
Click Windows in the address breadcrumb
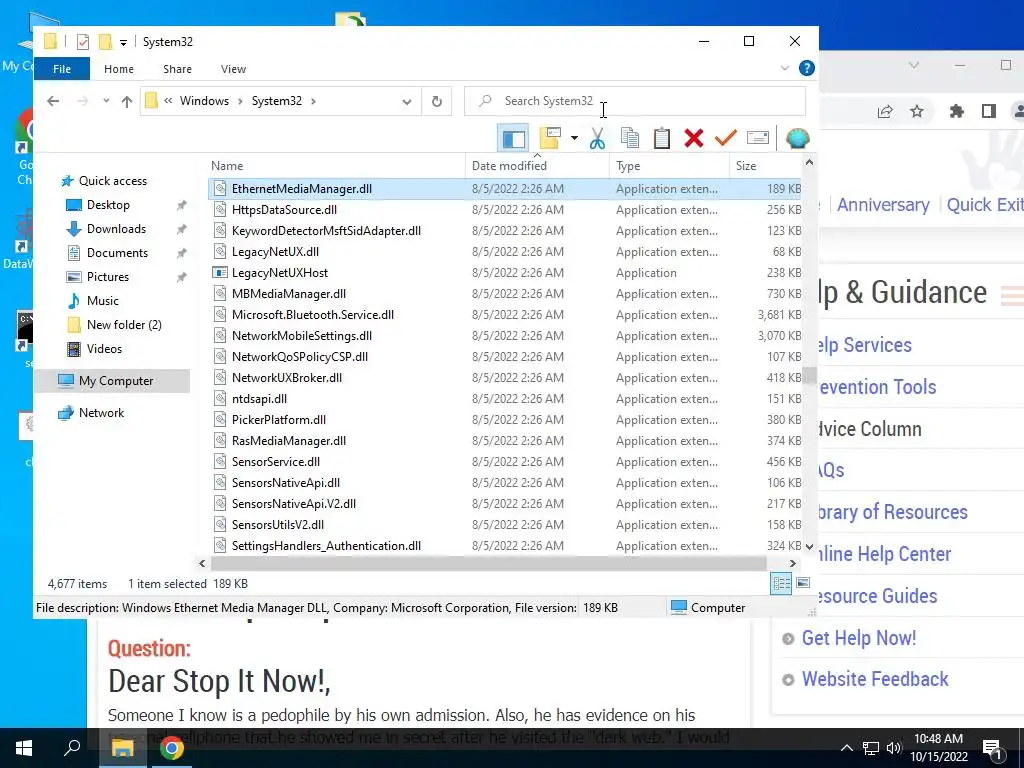pos(204,101)
